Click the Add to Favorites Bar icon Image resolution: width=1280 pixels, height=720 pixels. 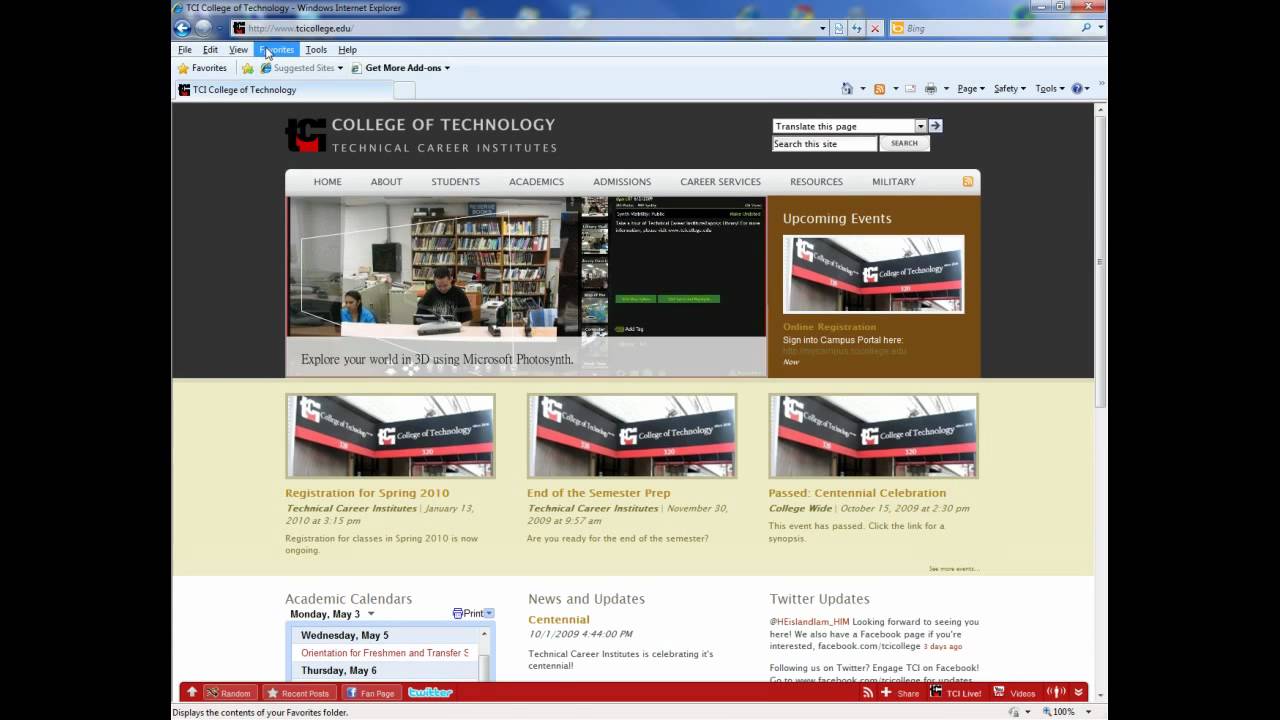pos(247,68)
